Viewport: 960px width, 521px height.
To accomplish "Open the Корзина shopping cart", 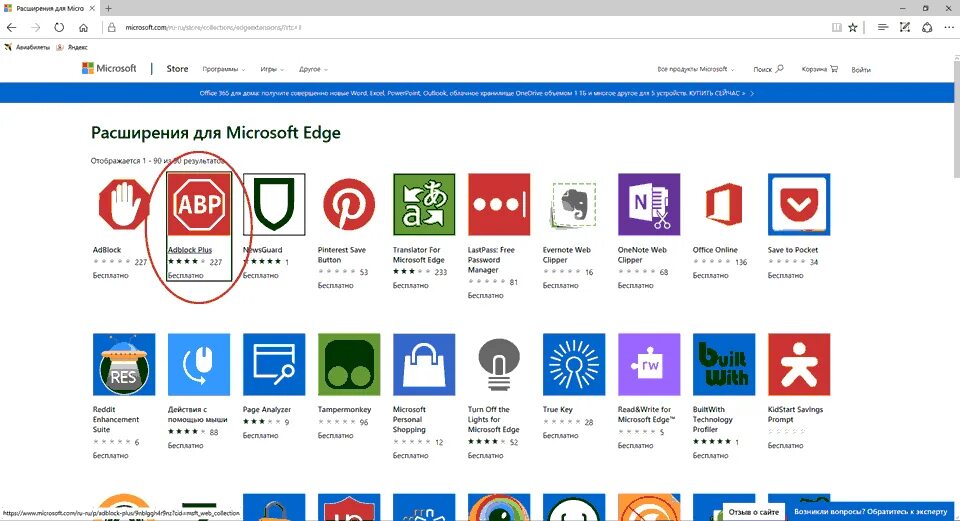I will pyautogui.click(x=820, y=69).
